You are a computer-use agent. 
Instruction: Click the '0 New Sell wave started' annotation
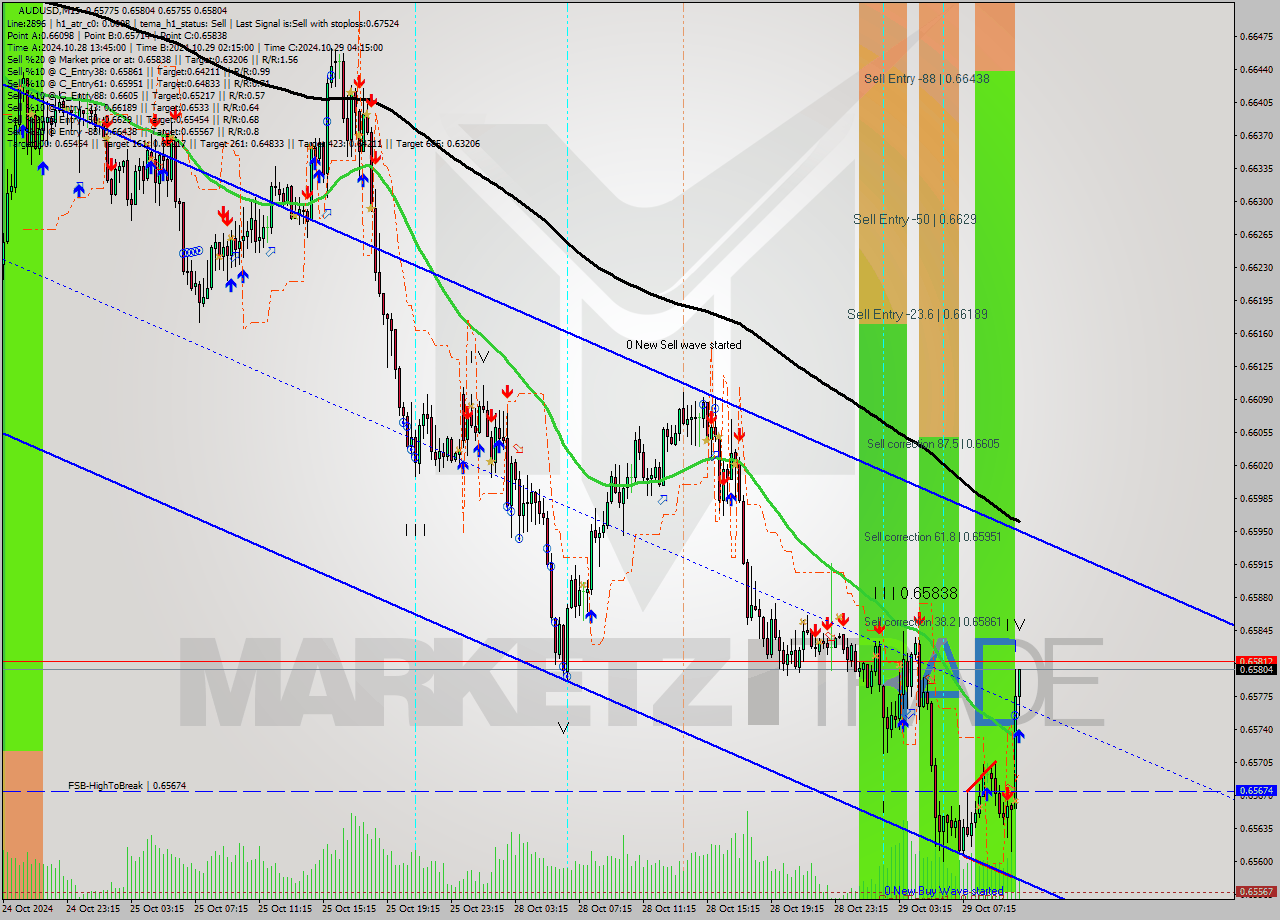(684, 345)
